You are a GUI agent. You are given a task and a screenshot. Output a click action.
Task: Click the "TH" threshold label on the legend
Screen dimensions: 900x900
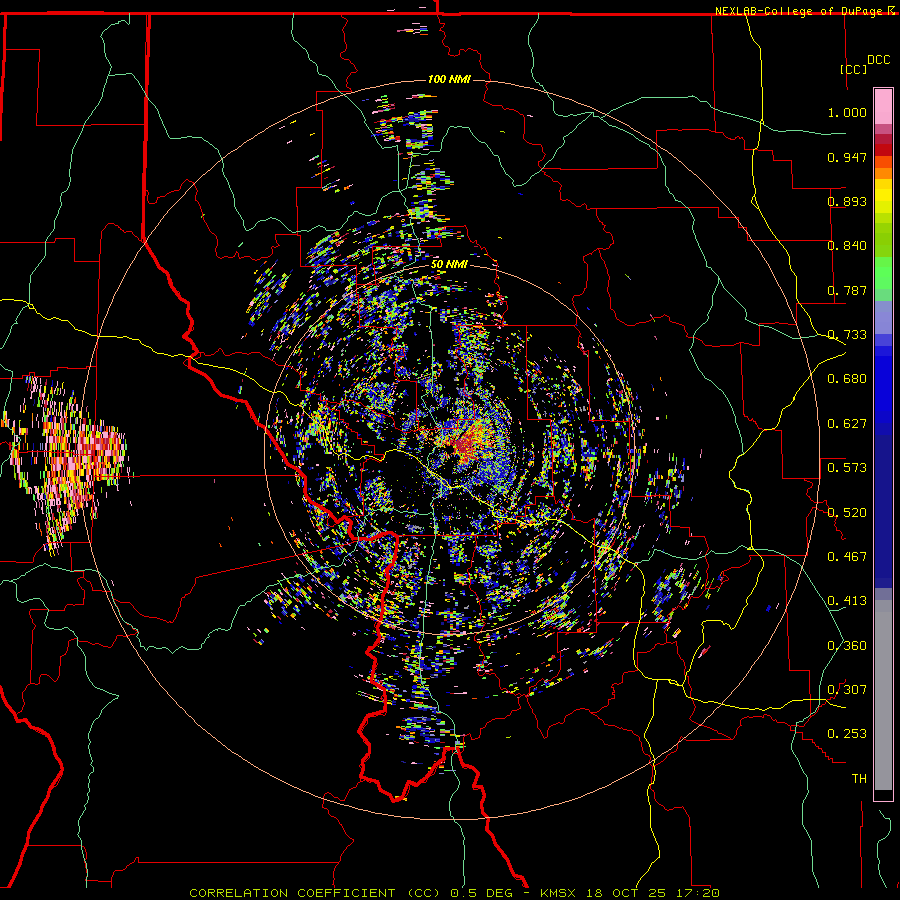[x=859, y=779]
